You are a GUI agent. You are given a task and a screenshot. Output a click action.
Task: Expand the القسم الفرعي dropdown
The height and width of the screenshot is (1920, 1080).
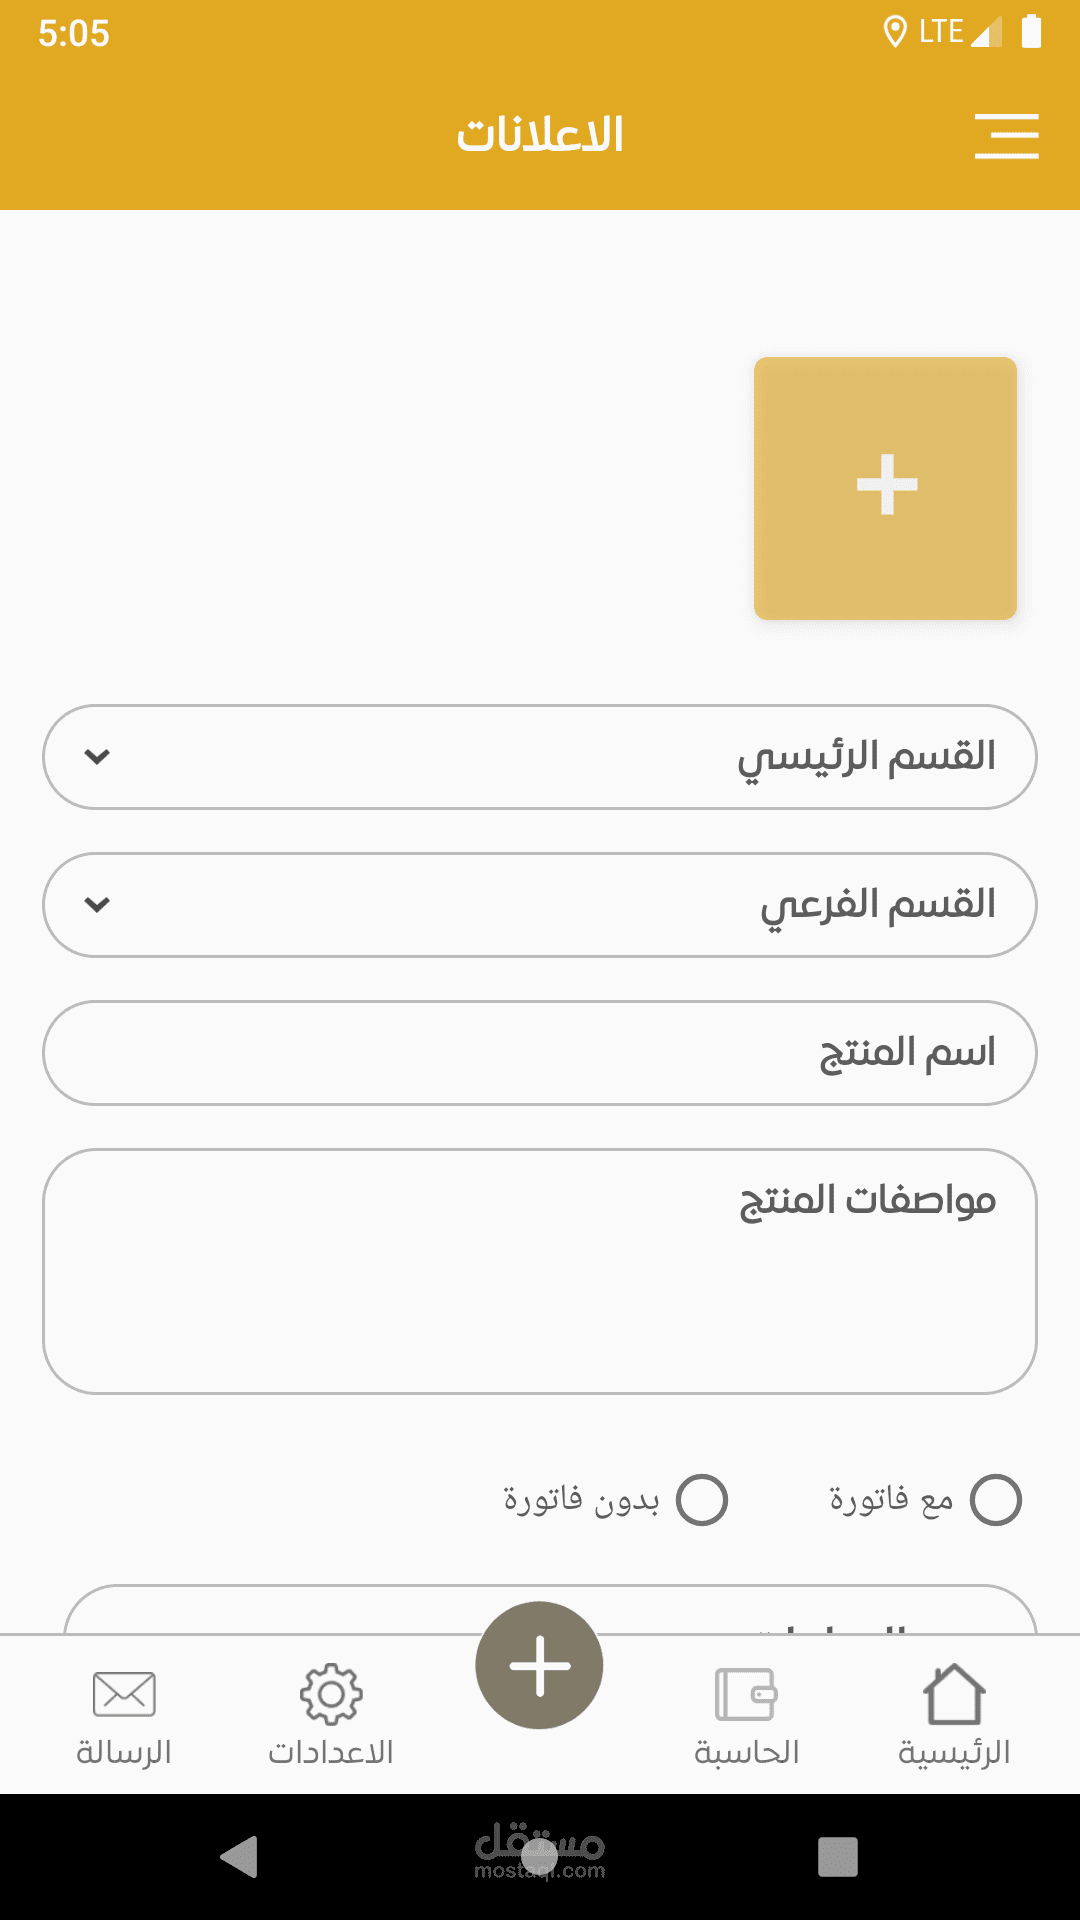540,905
